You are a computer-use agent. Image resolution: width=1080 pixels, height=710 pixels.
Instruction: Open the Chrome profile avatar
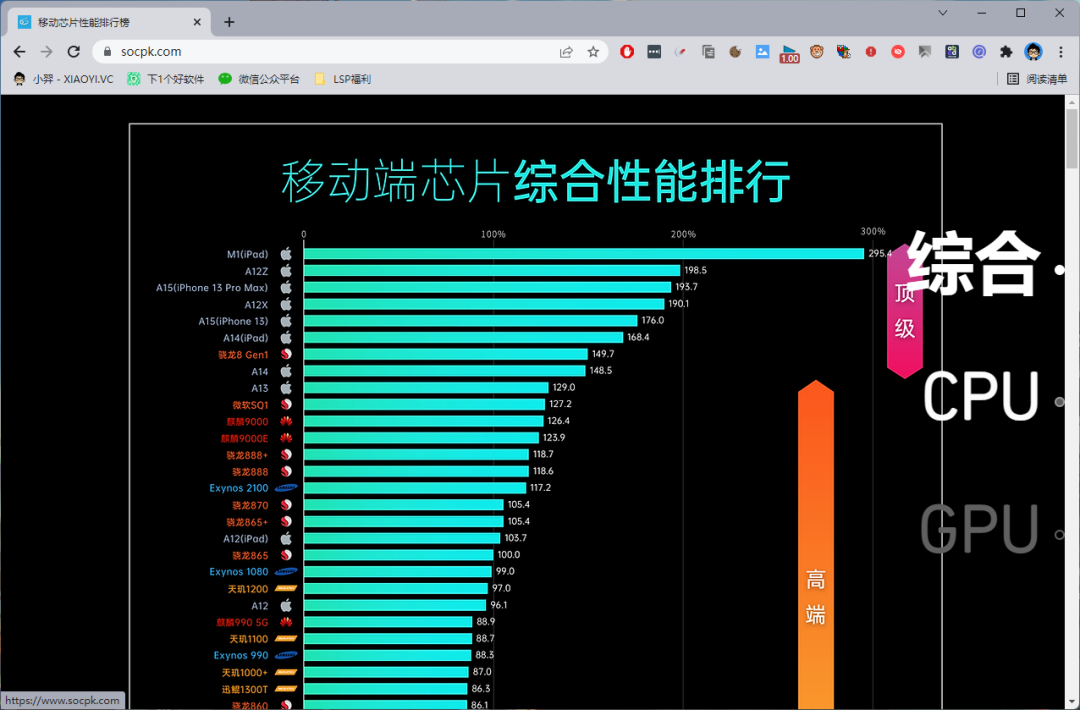1033,52
